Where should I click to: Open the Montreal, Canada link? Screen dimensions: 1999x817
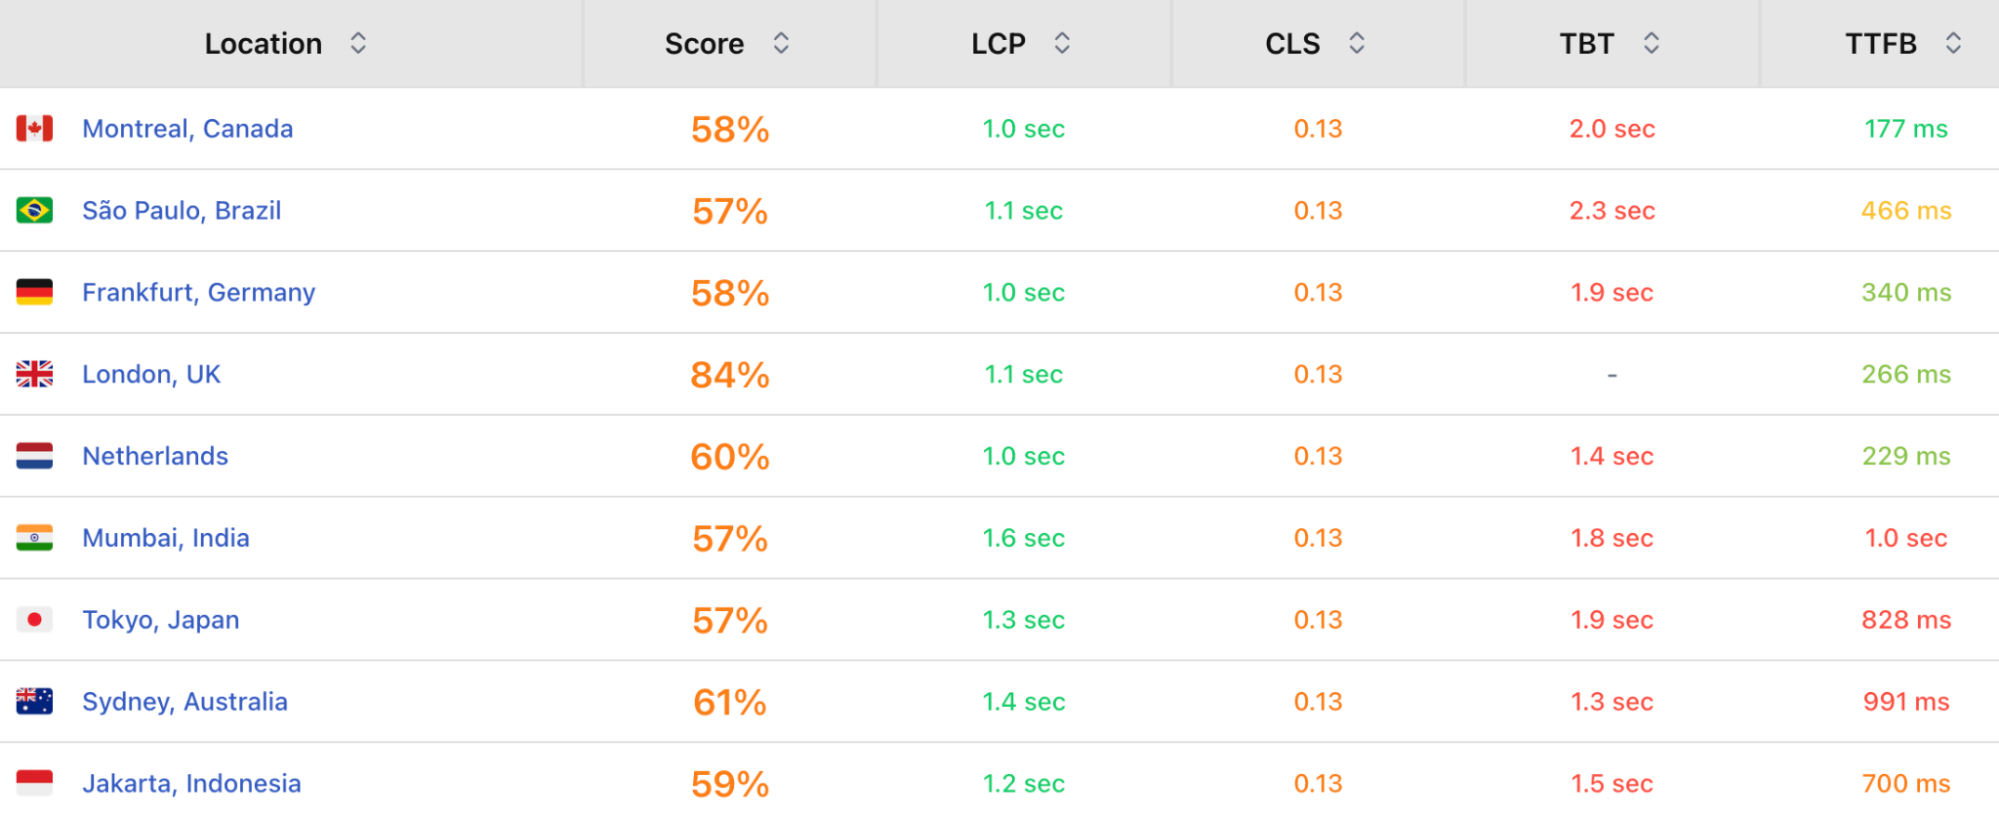coord(188,129)
